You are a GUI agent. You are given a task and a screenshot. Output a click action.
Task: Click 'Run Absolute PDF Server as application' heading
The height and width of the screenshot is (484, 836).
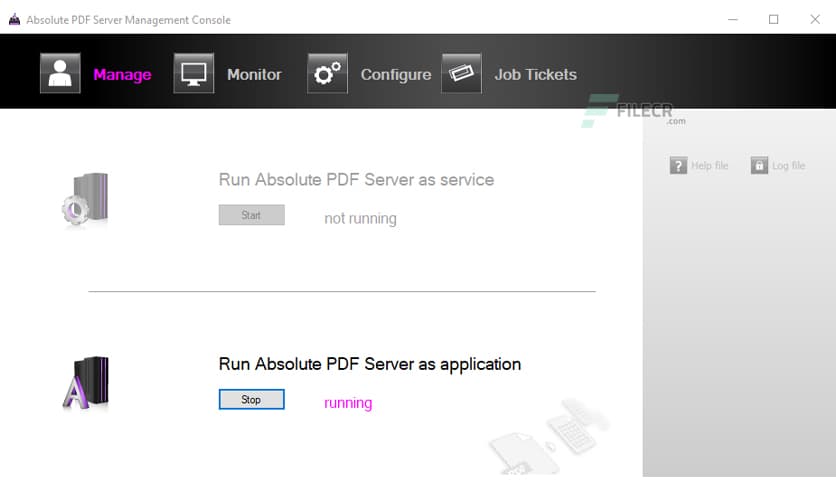point(369,364)
